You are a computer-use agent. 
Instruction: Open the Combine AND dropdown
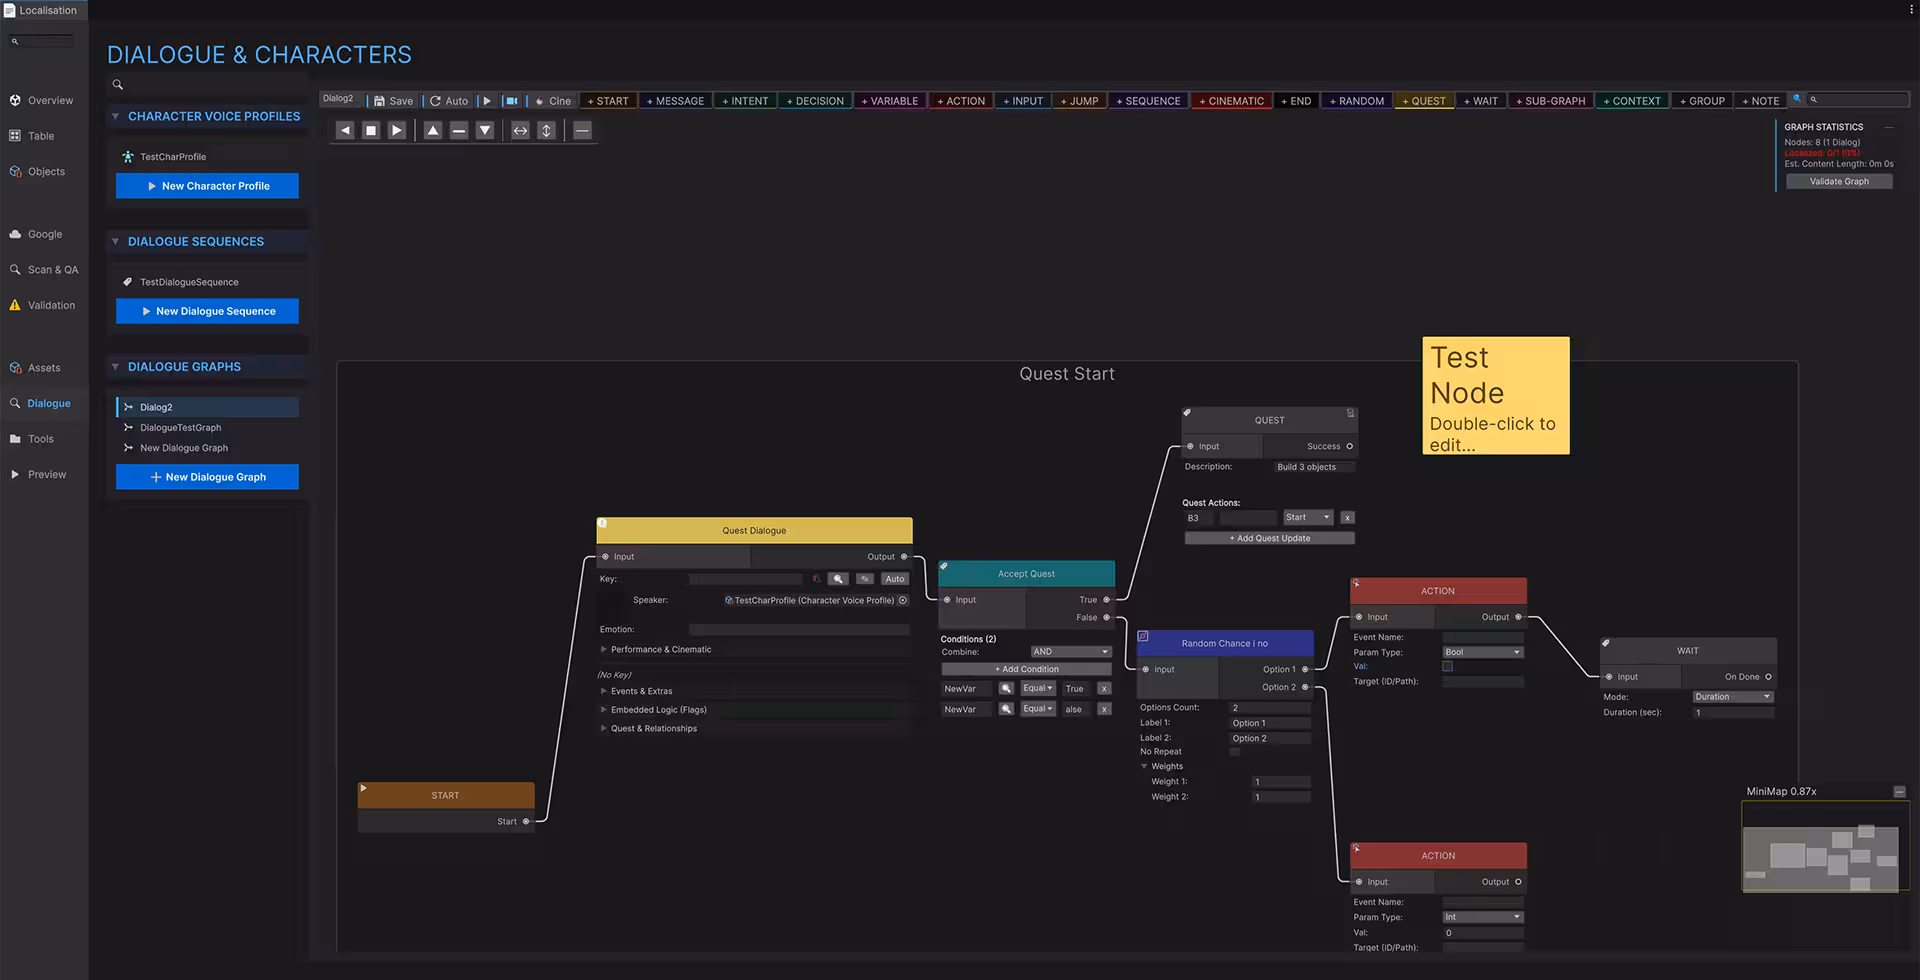[x=1071, y=652]
